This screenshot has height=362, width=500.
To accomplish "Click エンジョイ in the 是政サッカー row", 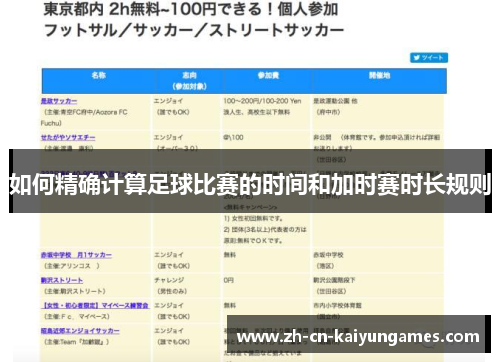I will pyautogui.click(x=168, y=101).
